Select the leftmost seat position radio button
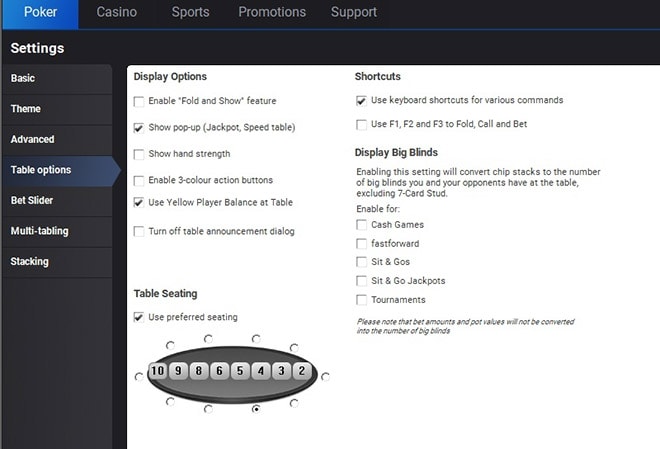The height and width of the screenshot is (449, 660). [138, 377]
